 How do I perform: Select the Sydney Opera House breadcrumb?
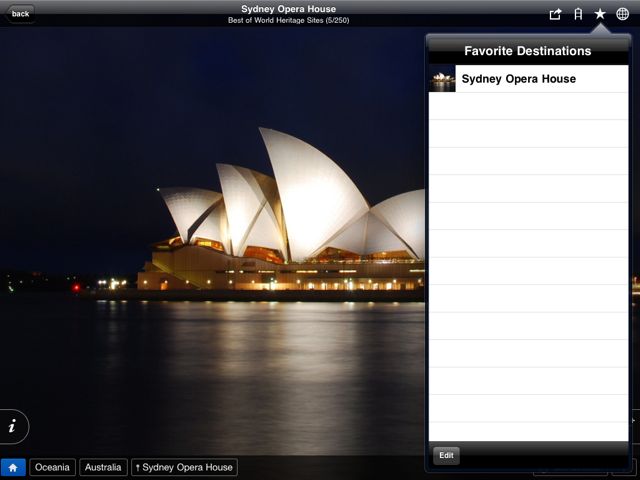click(184, 467)
